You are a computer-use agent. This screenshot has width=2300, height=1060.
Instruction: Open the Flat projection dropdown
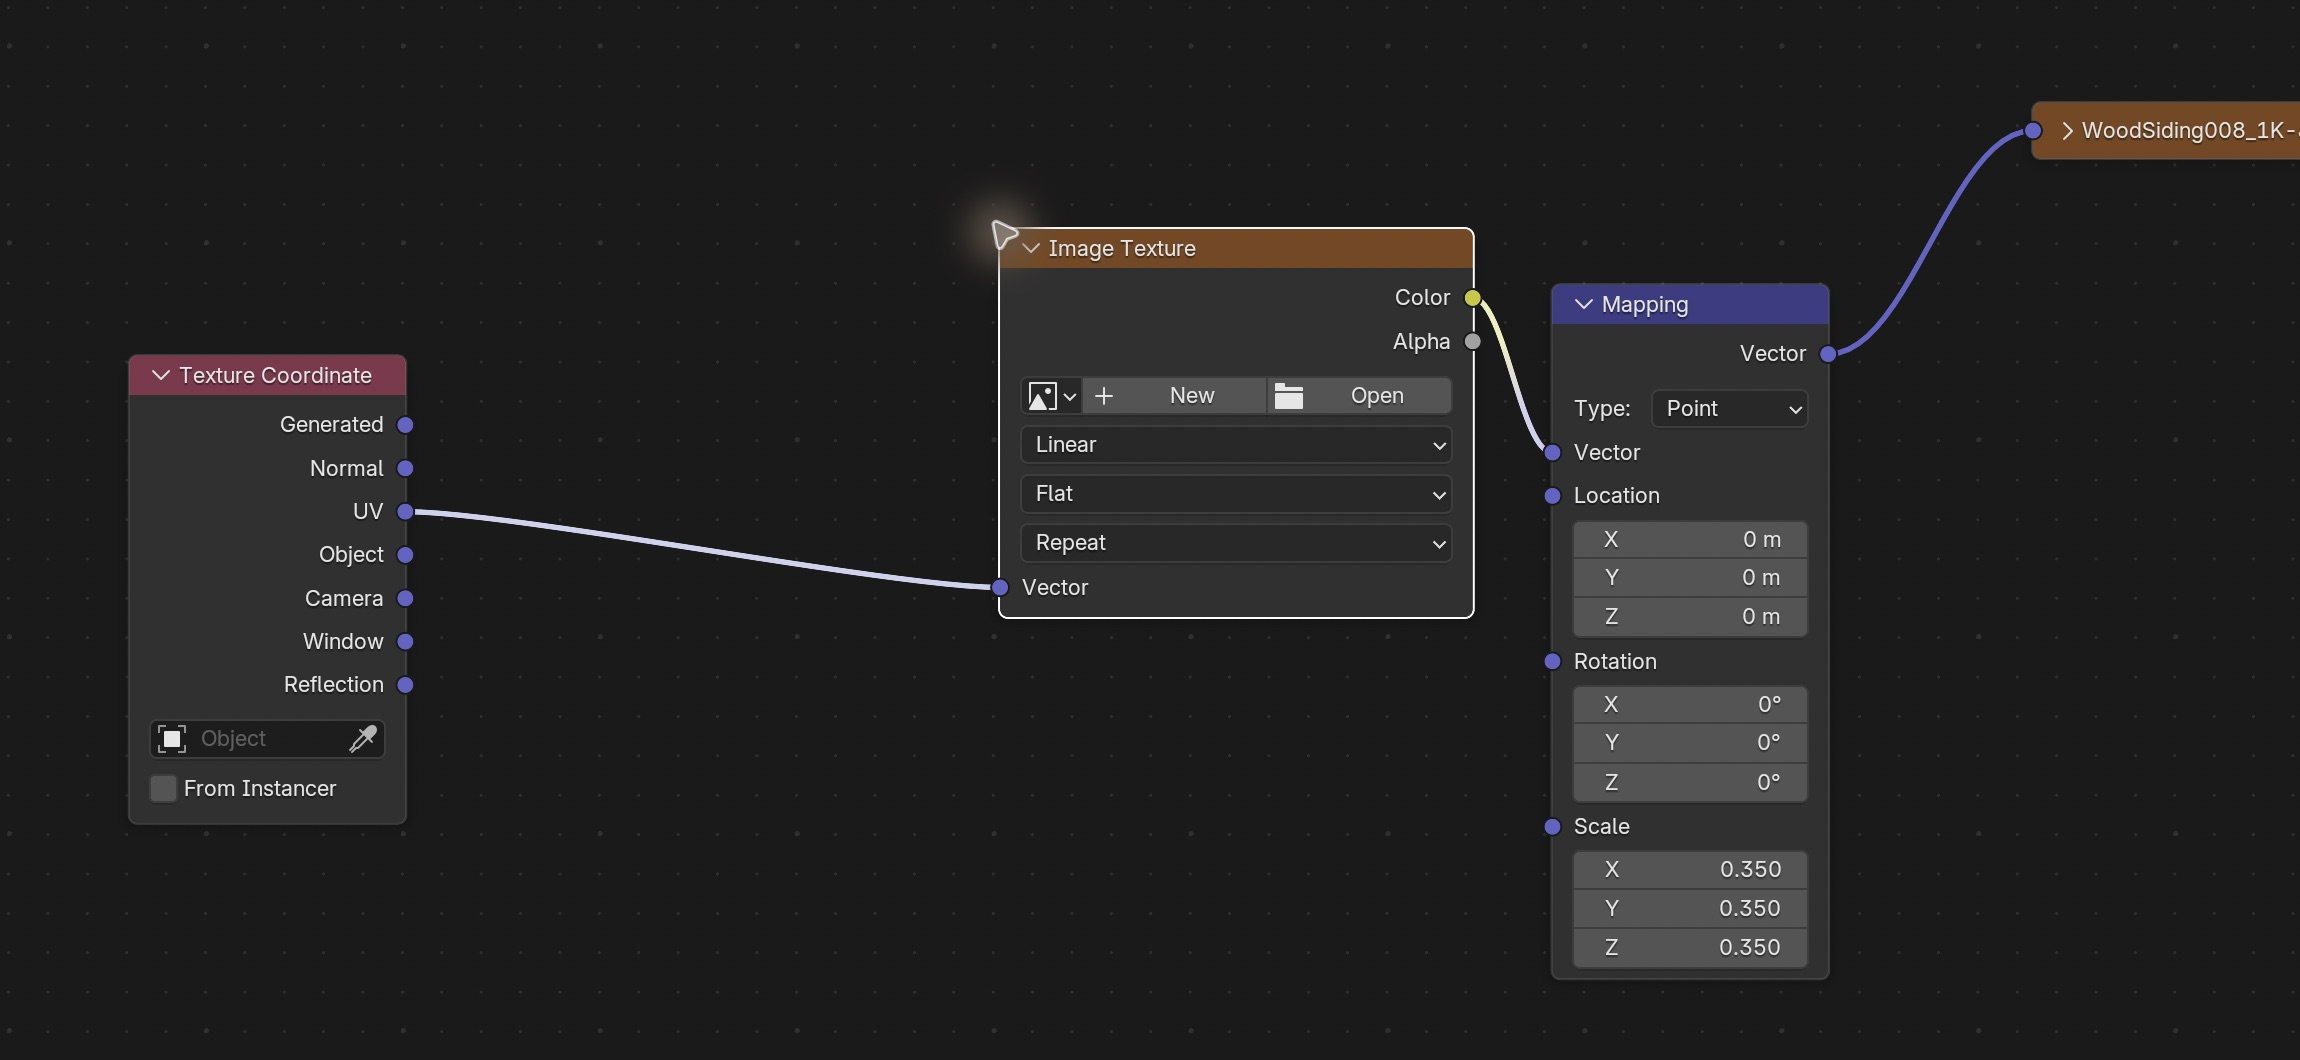click(x=1236, y=494)
